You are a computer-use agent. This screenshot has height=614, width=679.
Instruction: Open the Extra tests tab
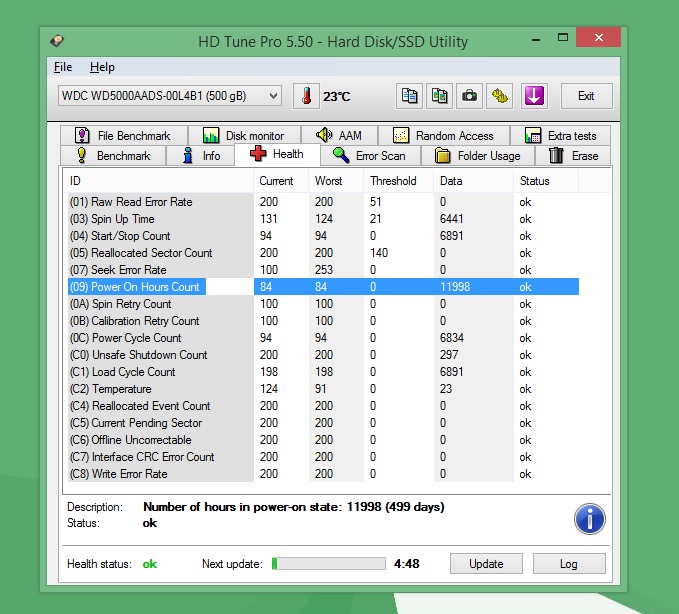pyautogui.click(x=560, y=136)
